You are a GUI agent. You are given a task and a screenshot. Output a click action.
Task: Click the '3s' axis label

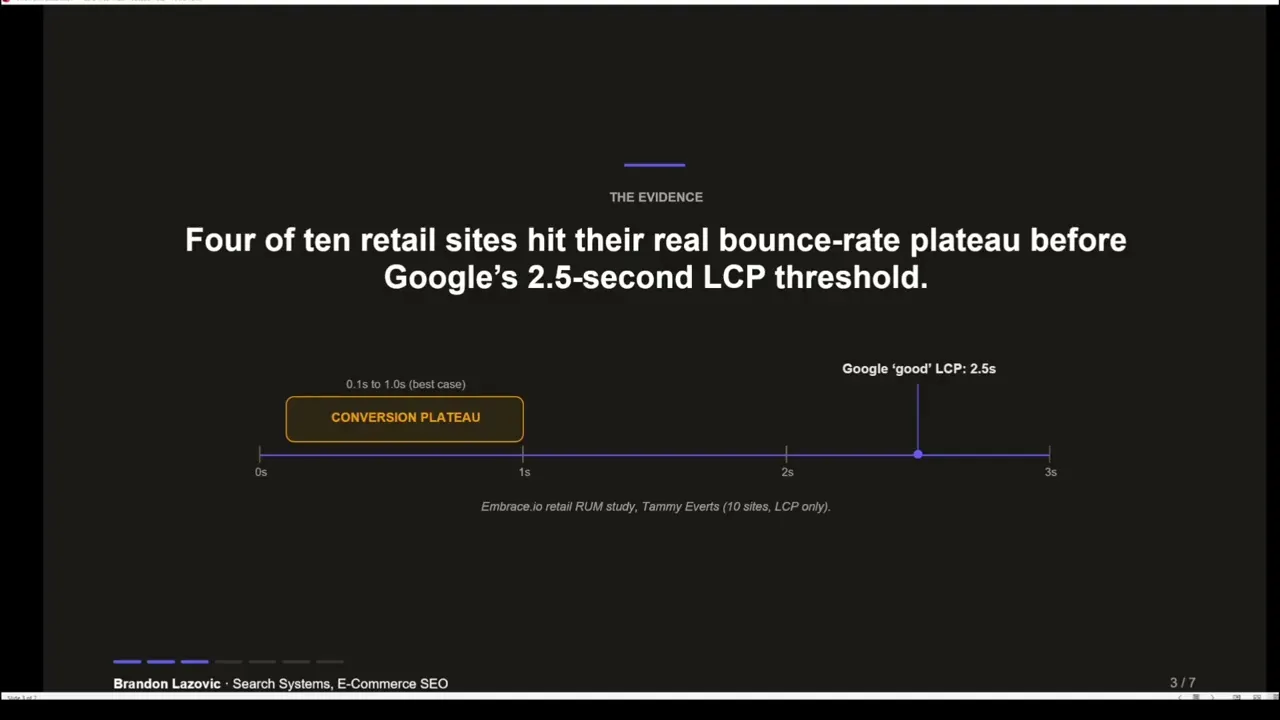tap(1050, 472)
